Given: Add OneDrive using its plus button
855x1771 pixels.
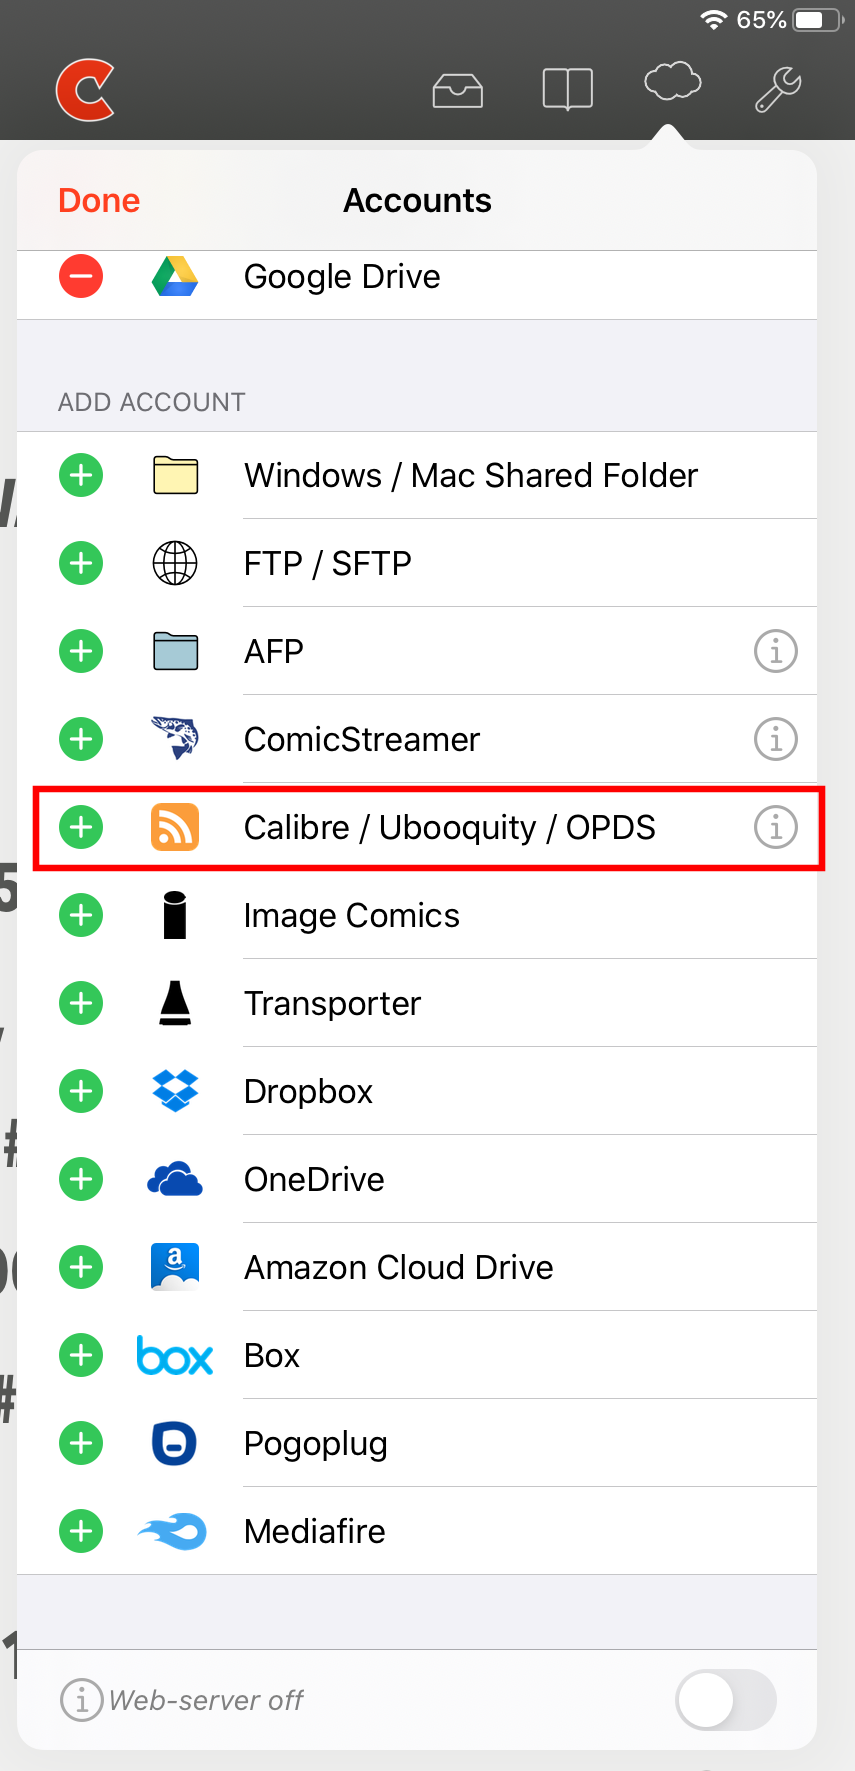Looking at the screenshot, I should coord(81,1179).
